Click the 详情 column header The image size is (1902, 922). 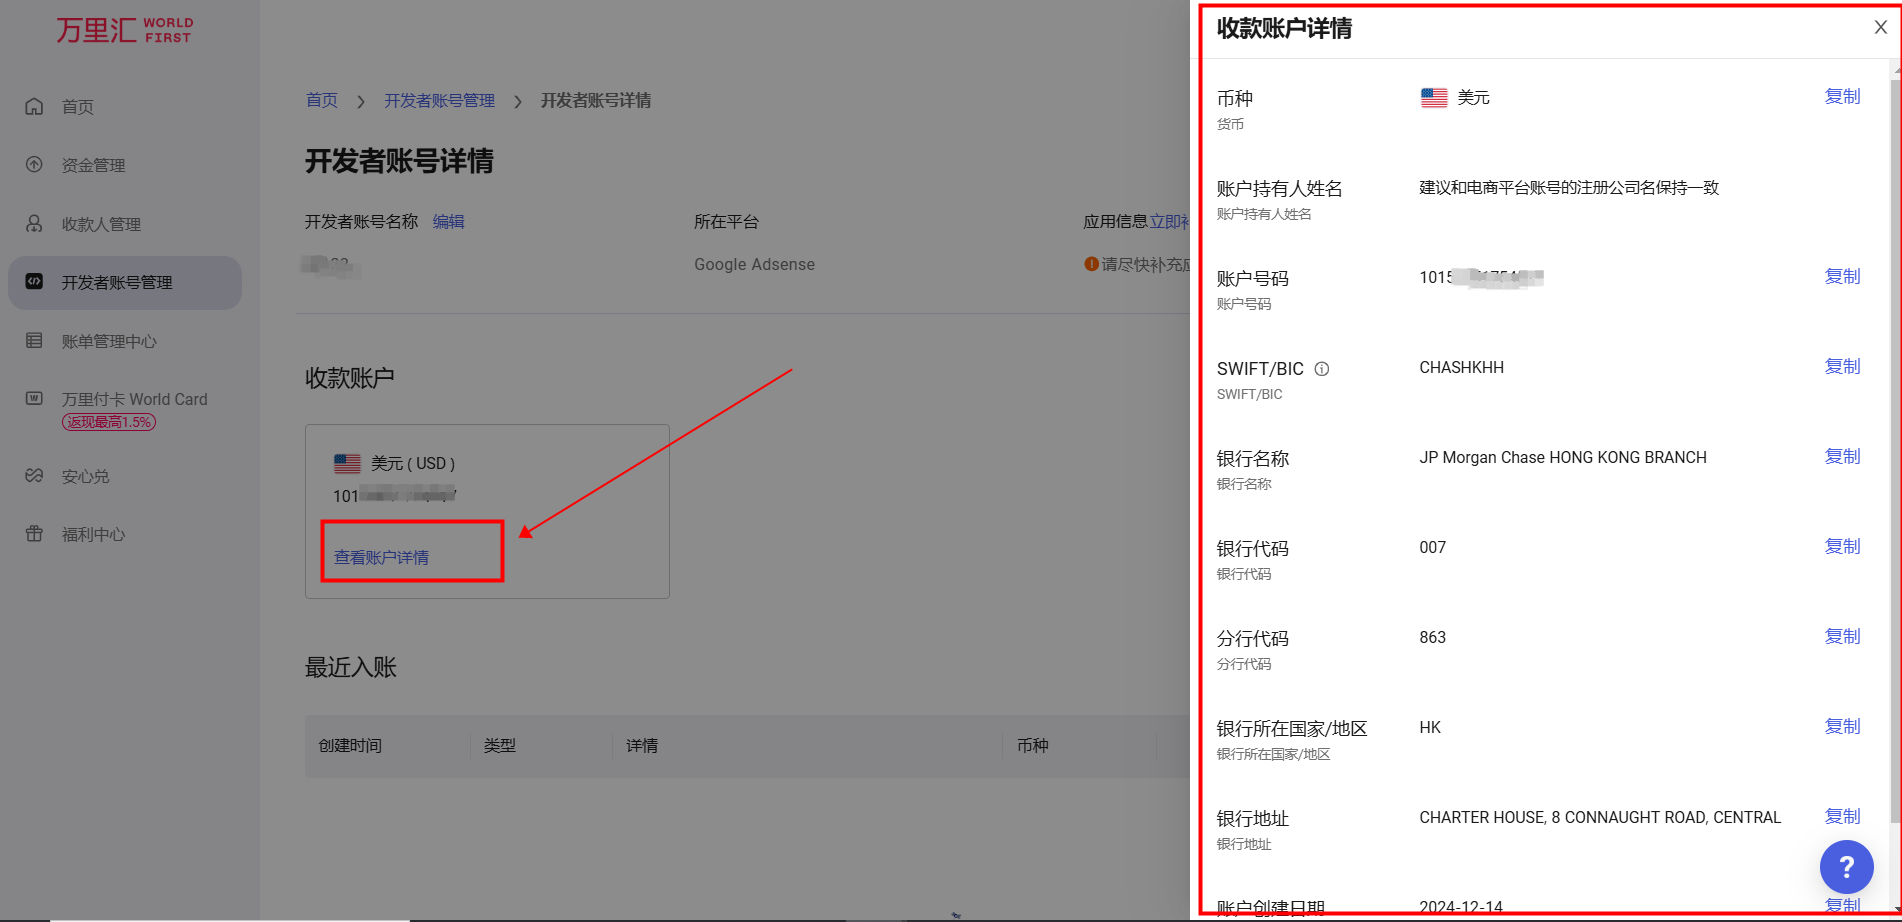(x=642, y=746)
